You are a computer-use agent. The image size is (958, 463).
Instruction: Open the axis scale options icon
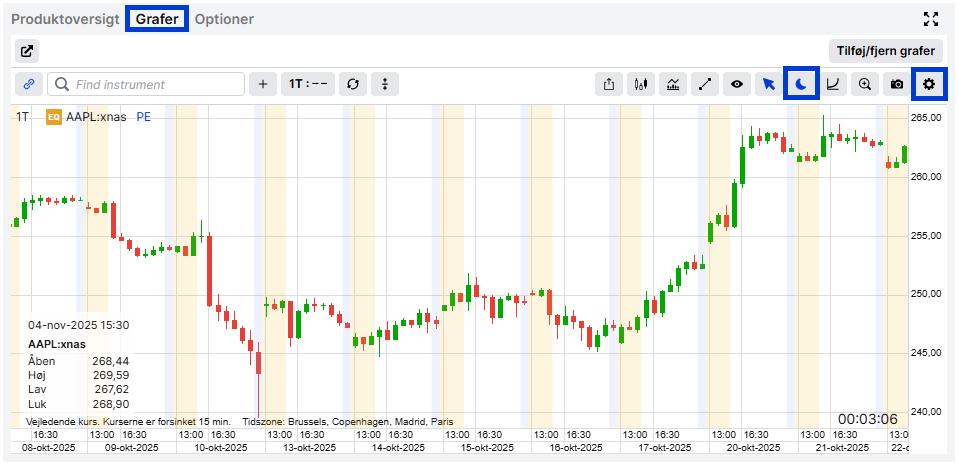point(833,85)
